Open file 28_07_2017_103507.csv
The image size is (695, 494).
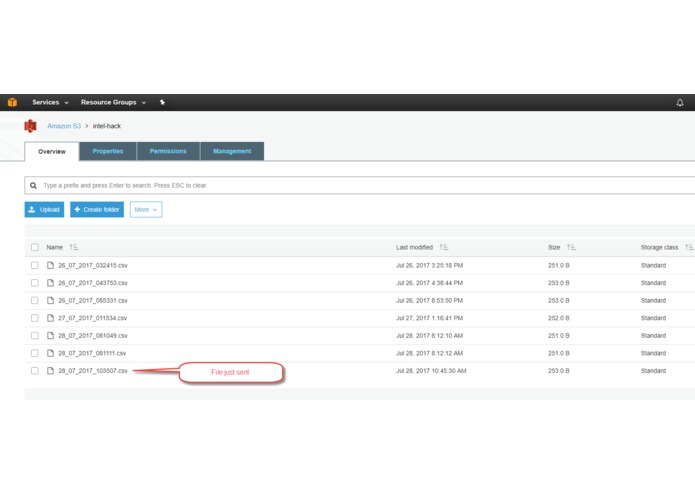pyautogui.click(x=93, y=371)
